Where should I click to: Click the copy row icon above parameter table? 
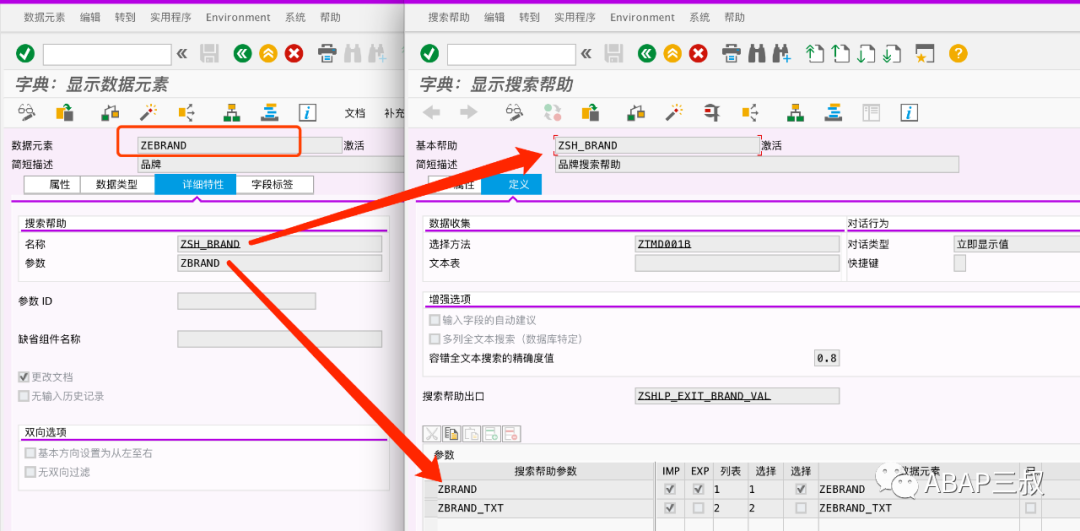click(452, 433)
